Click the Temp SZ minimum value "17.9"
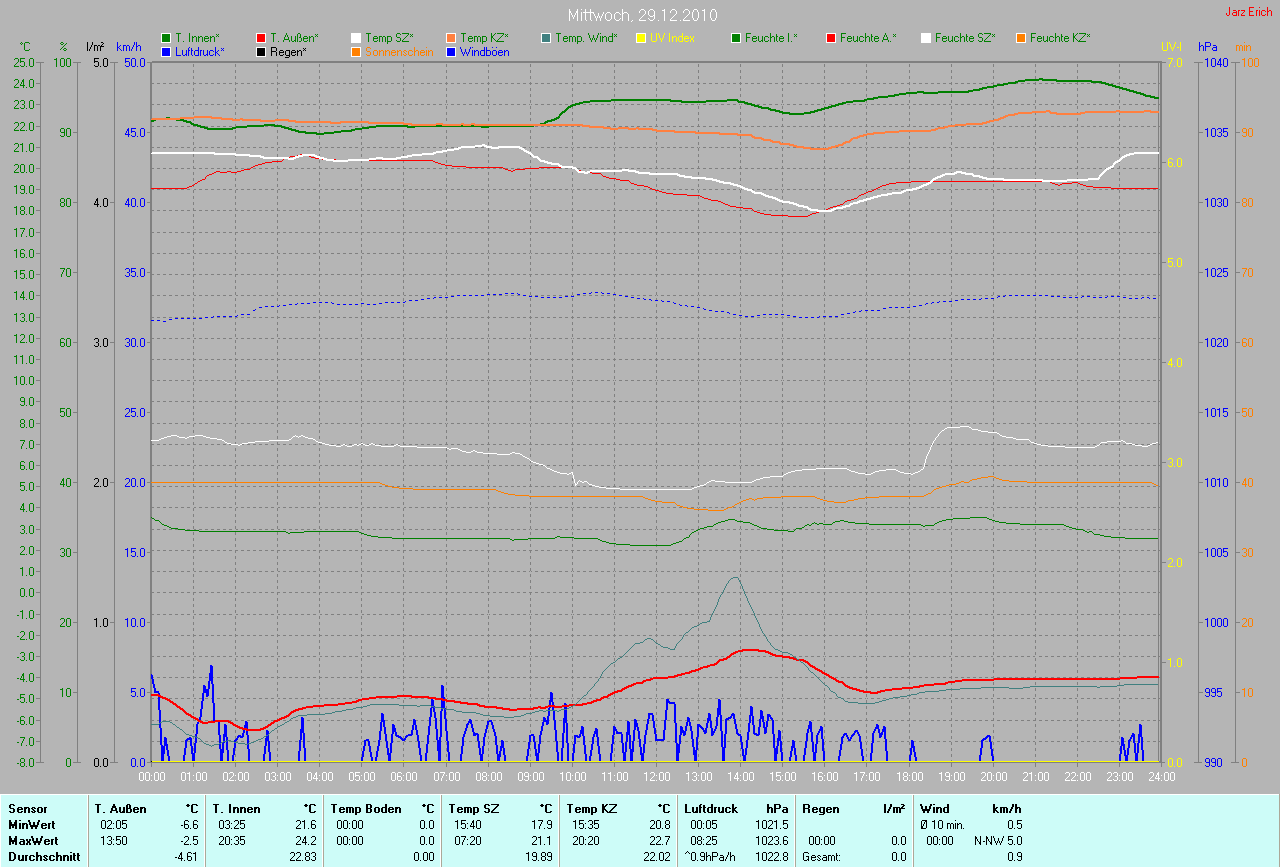1280x867 pixels. pos(542,825)
